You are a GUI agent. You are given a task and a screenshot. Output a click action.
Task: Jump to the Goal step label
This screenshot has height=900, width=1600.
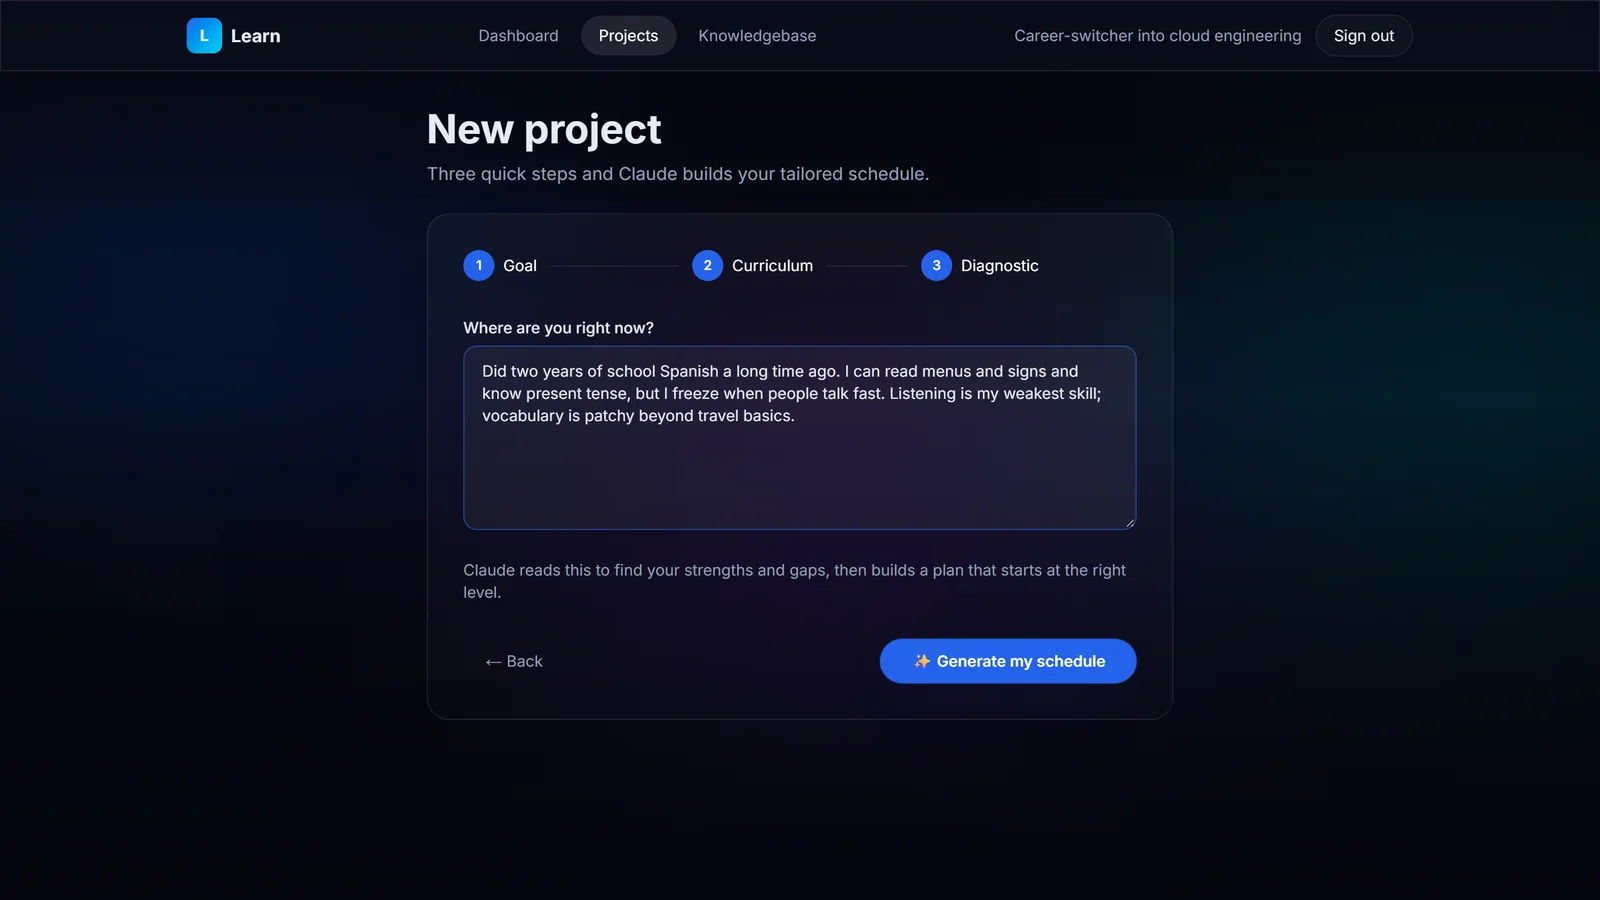coord(520,266)
